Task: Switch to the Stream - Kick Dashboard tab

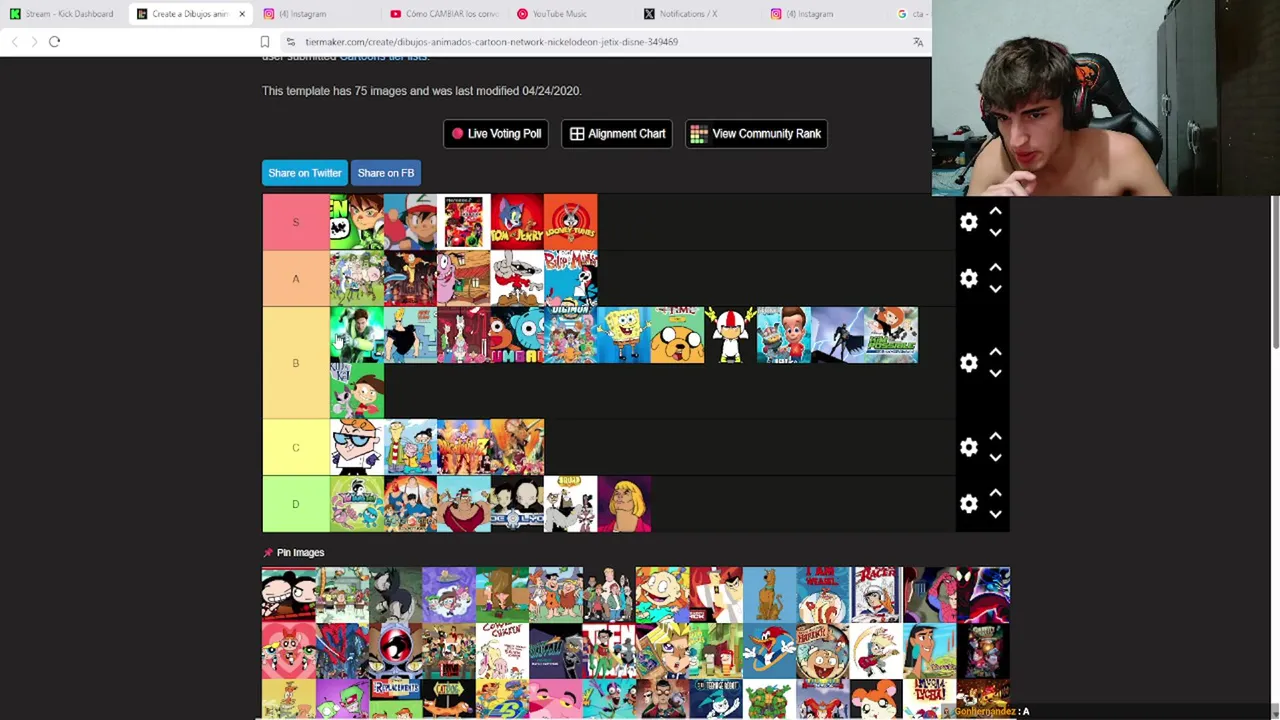Action: [x=62, y=14]
